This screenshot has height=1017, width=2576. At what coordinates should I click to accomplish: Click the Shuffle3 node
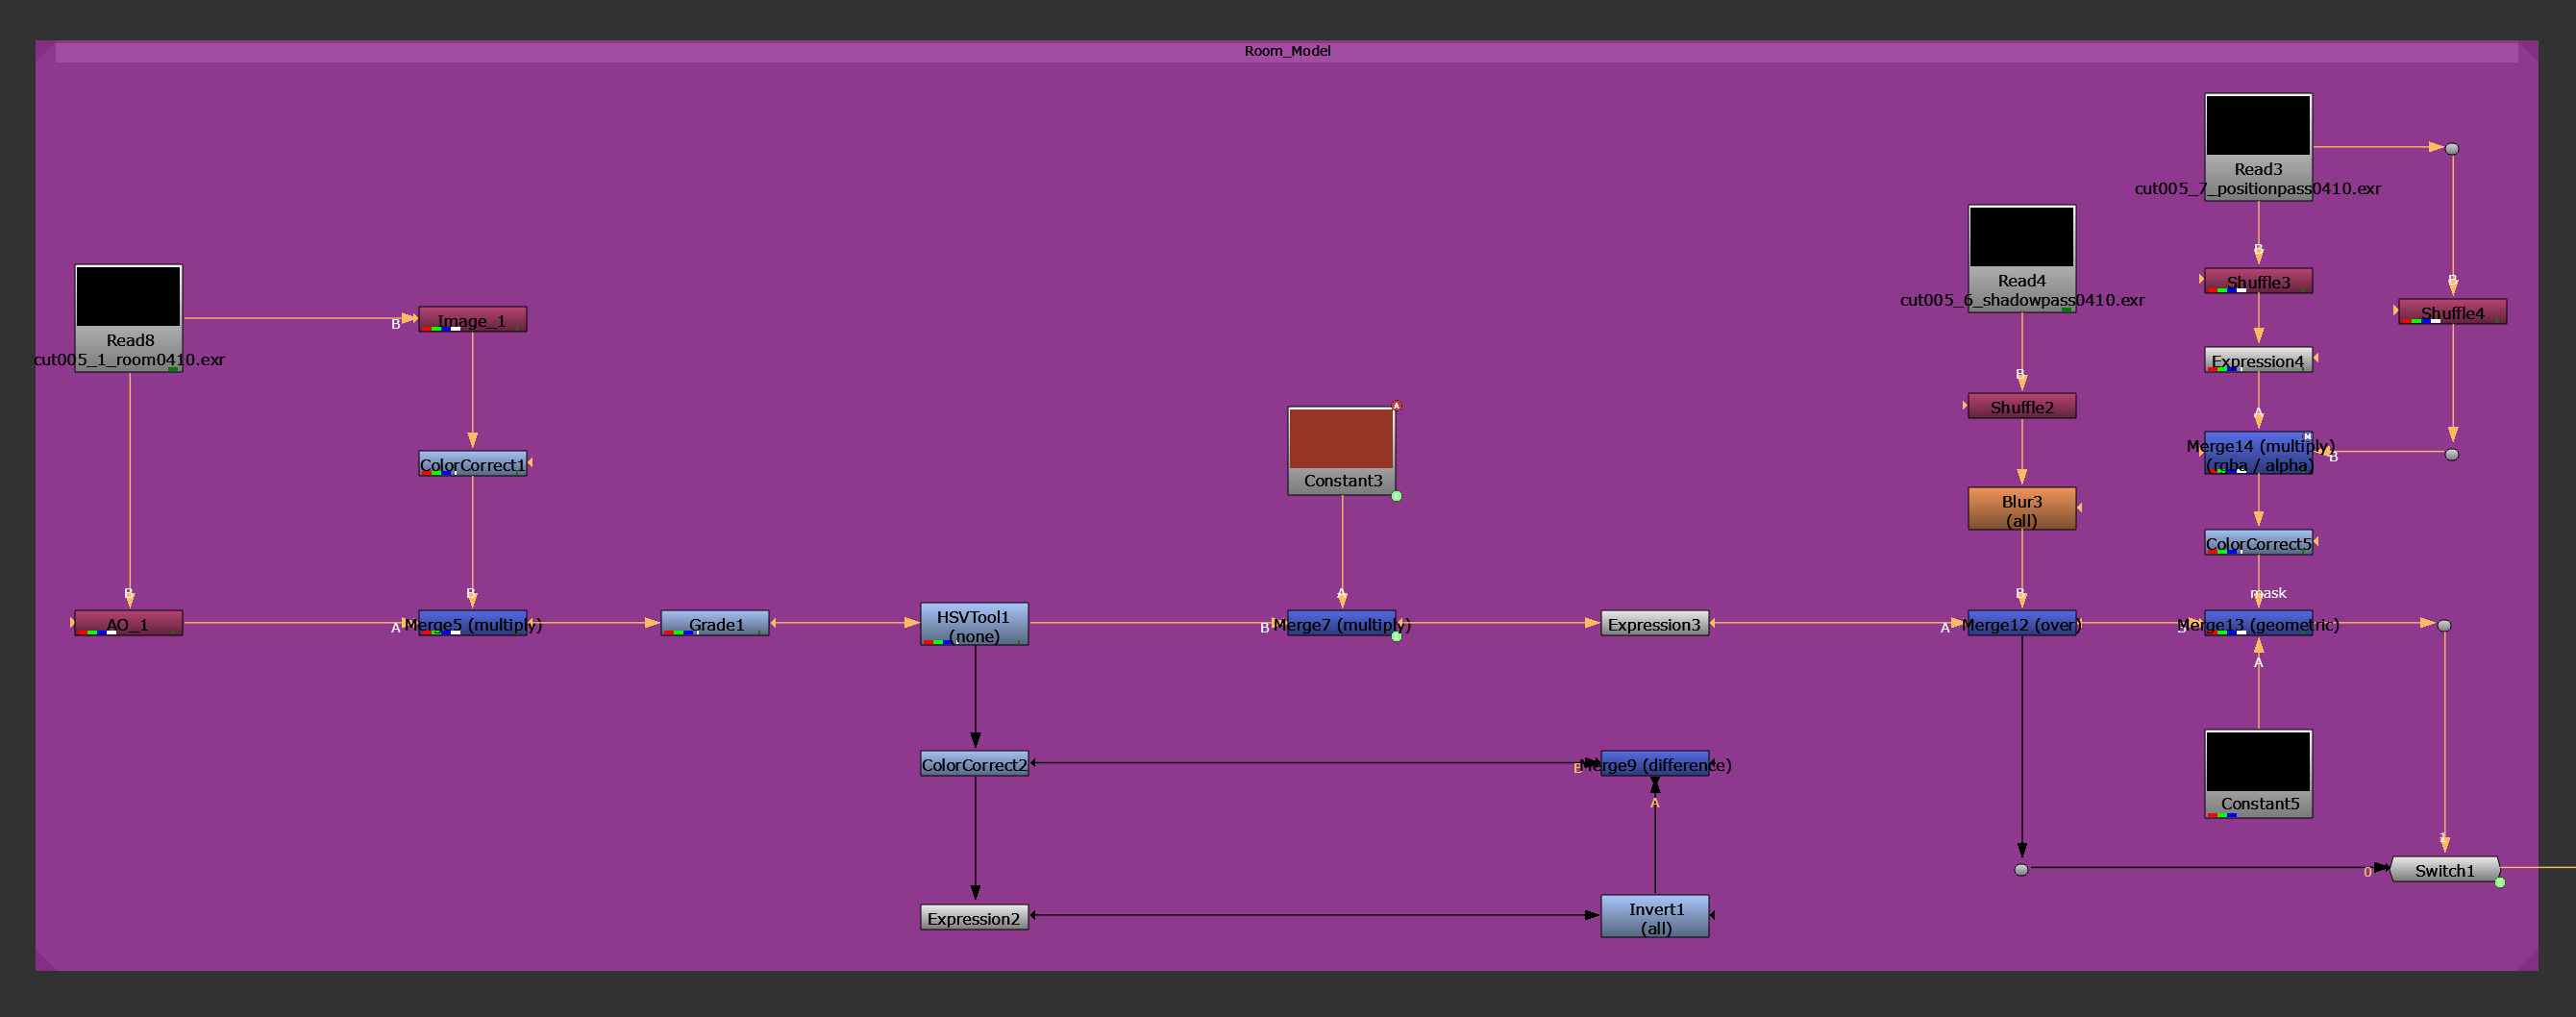pyautogui.click(x=2258, y=281)
